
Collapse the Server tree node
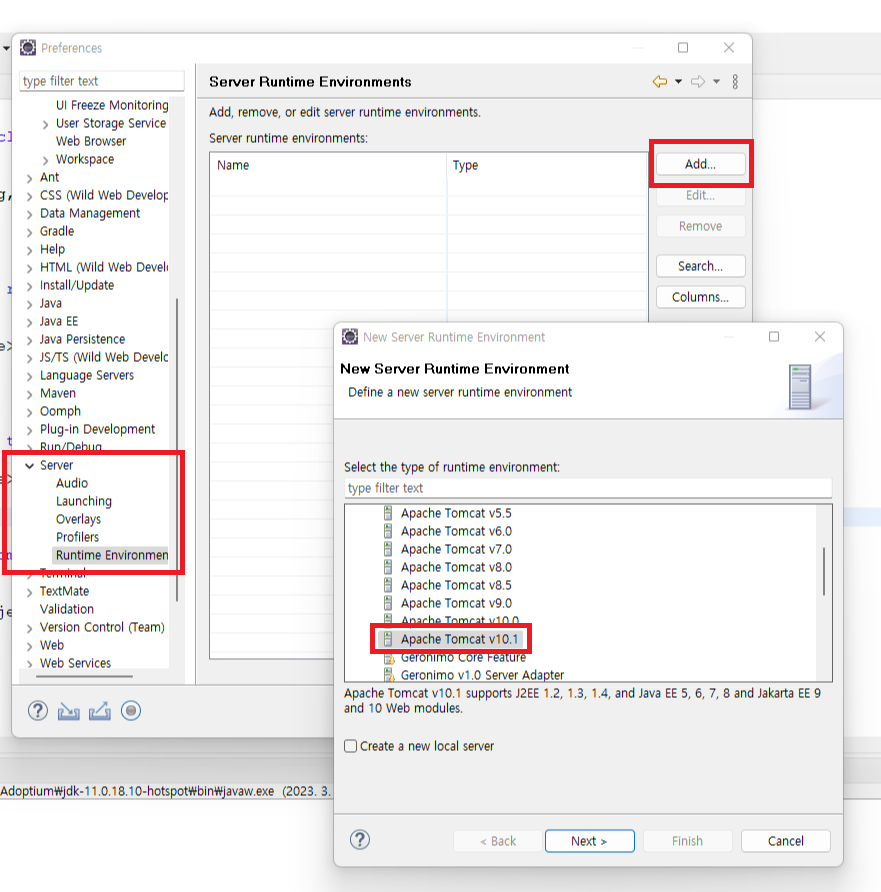point(30,465)
